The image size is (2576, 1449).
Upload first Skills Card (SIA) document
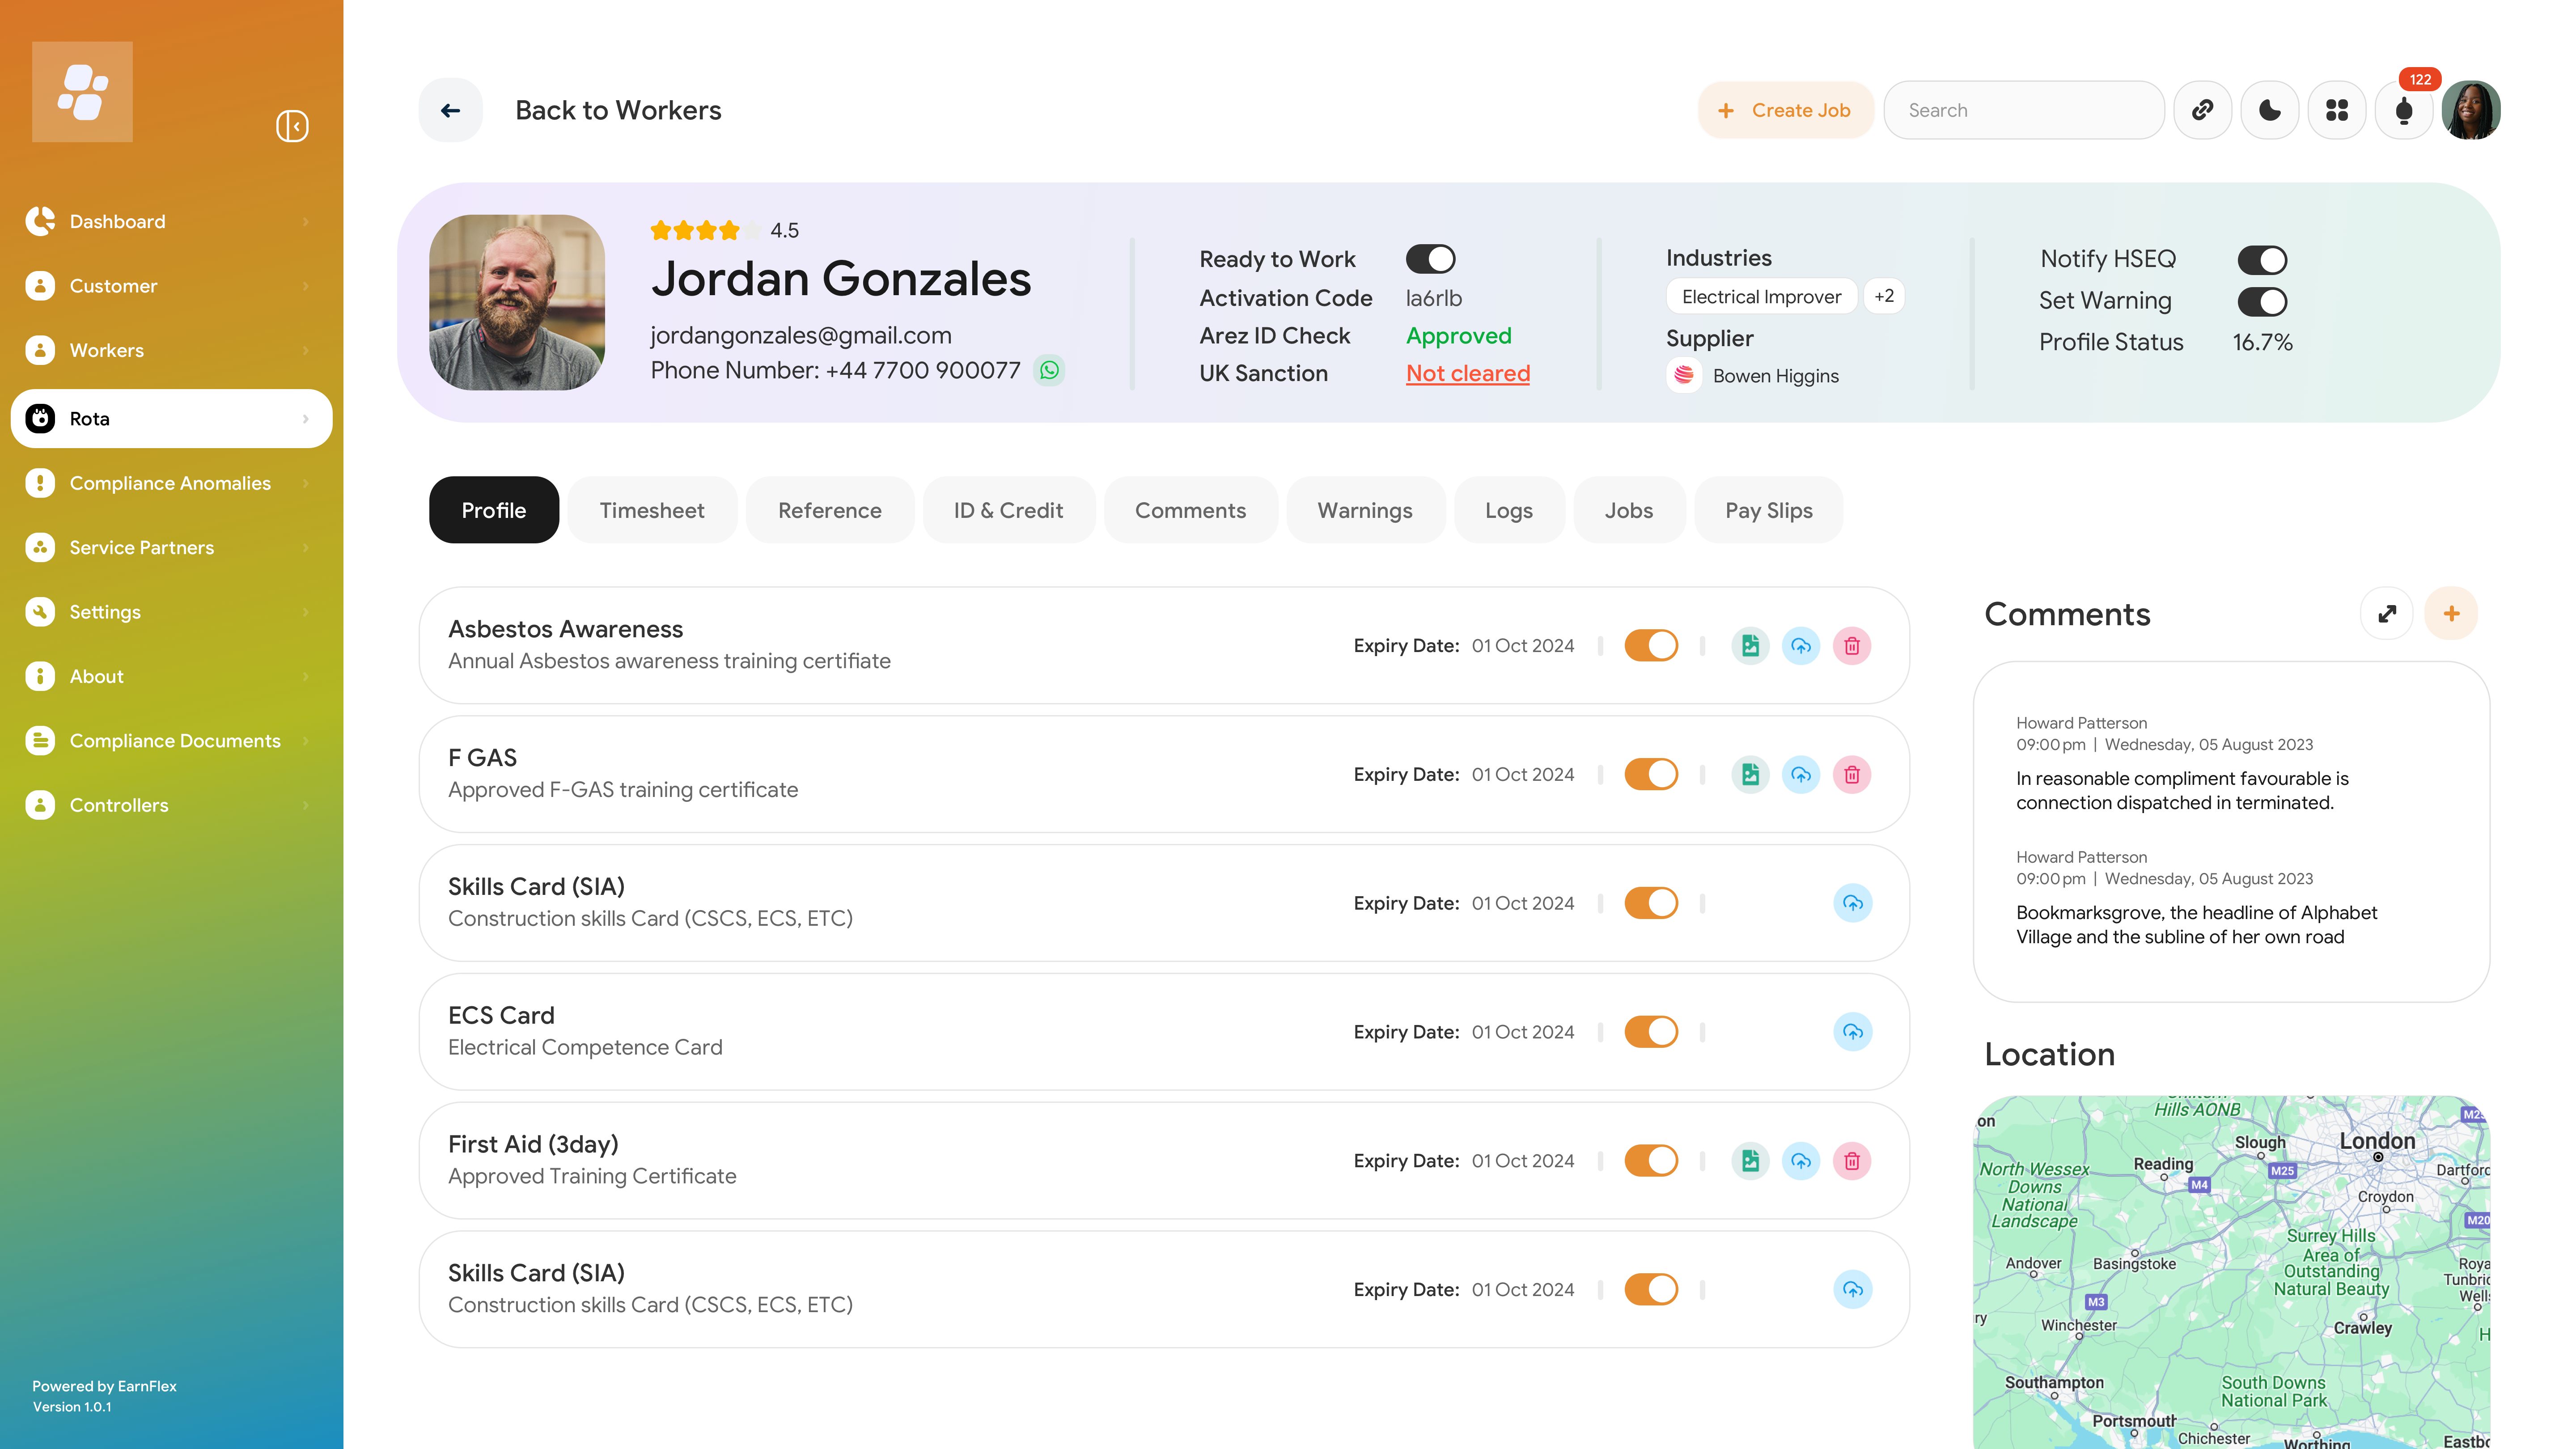[x=1853, y=904]
